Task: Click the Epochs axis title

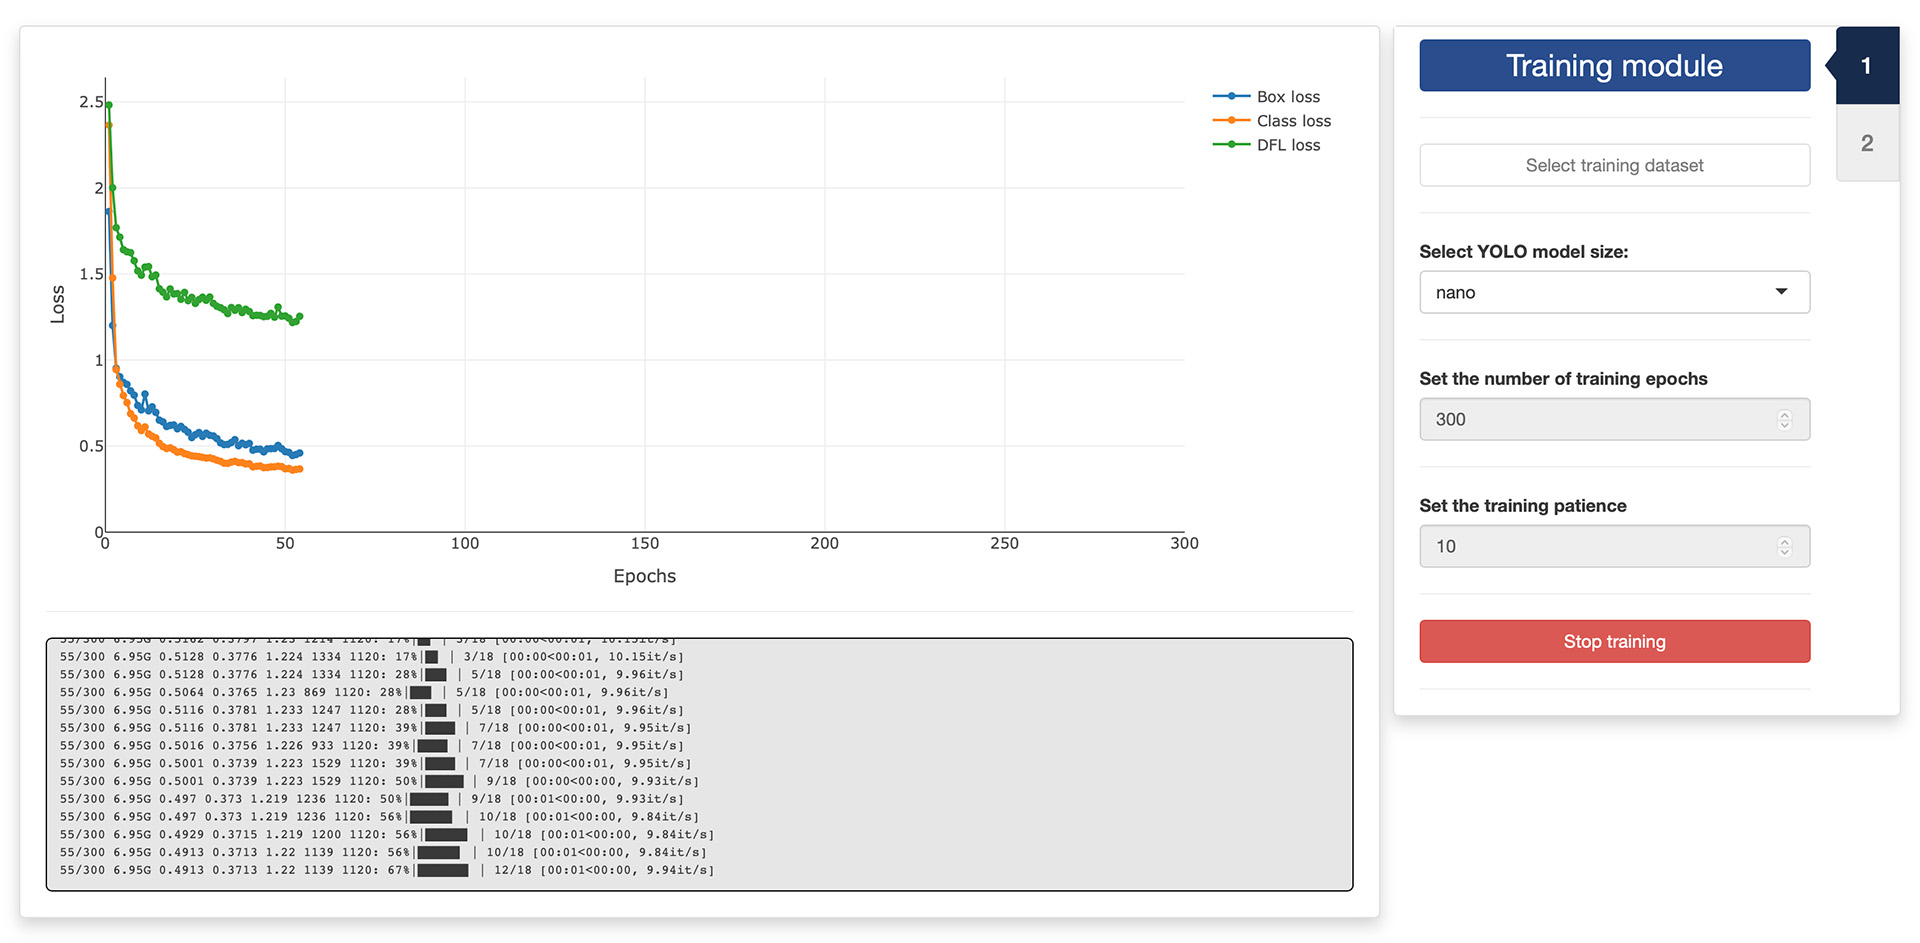Action: pos(645,576)
